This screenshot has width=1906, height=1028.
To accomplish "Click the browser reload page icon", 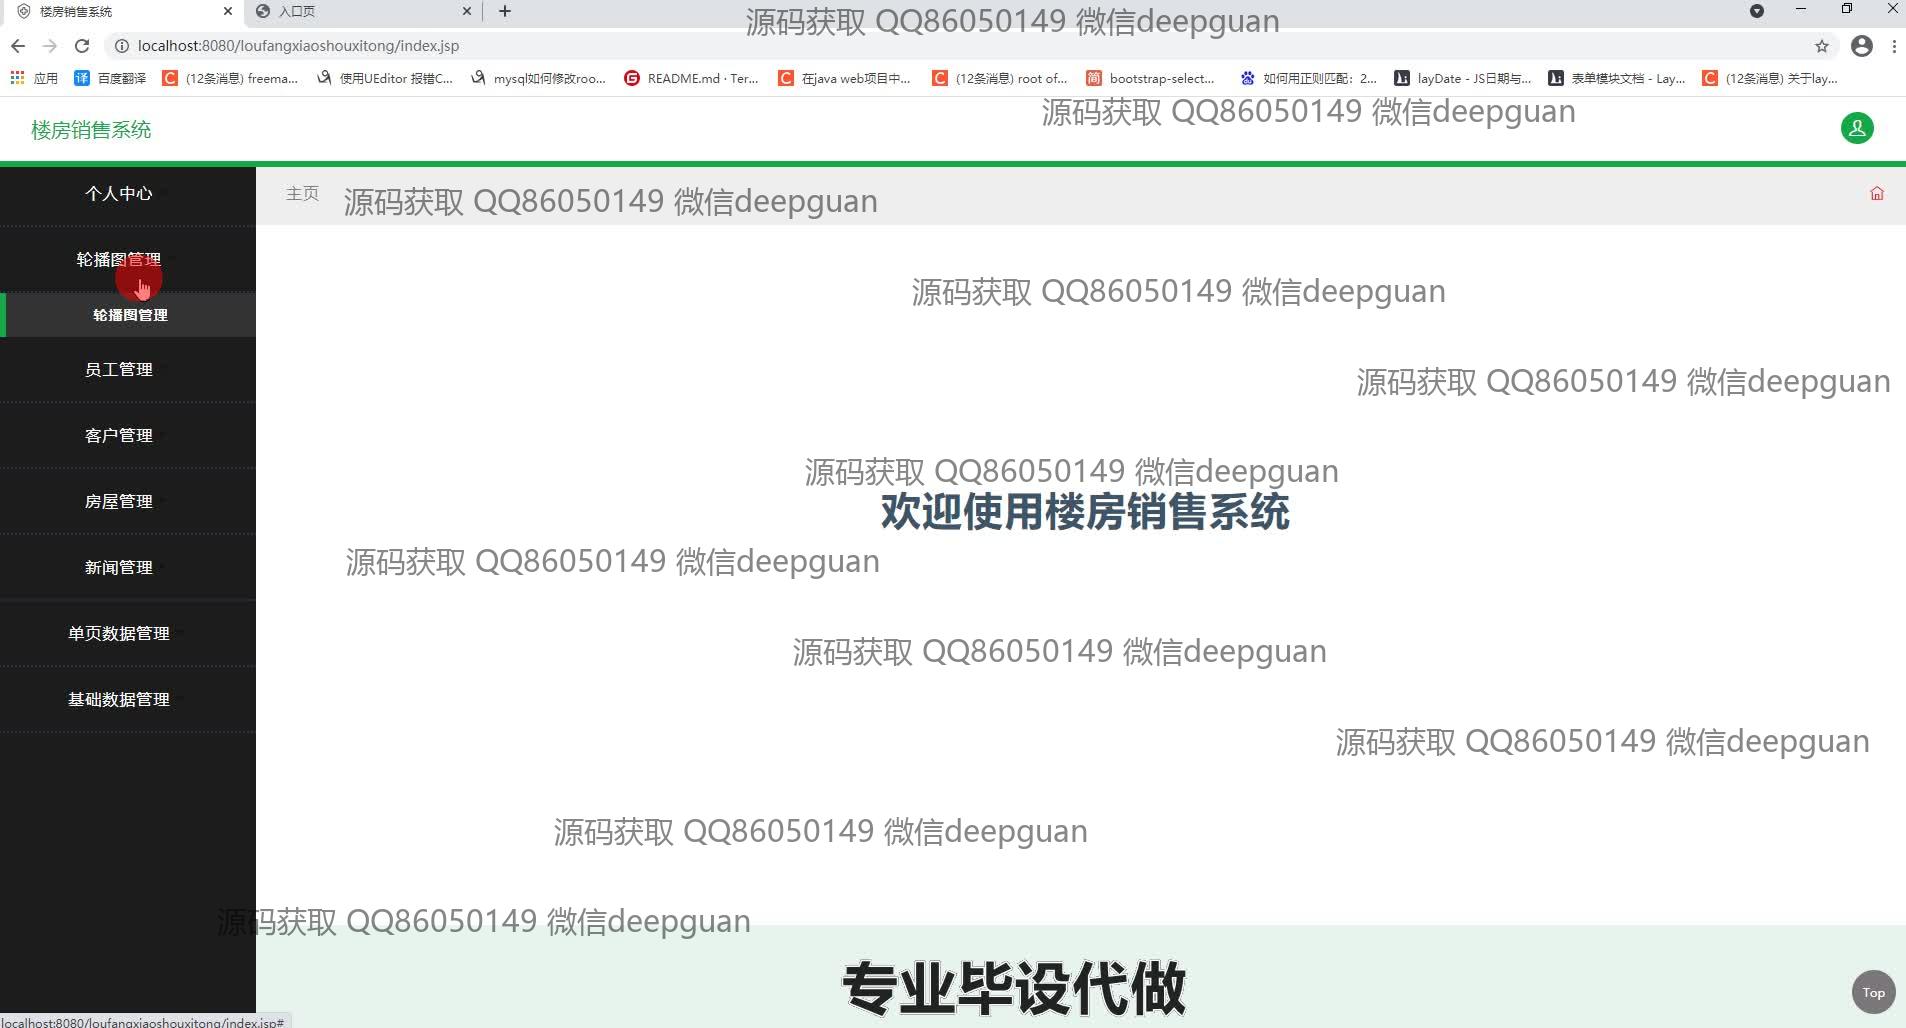I will 82,46.
